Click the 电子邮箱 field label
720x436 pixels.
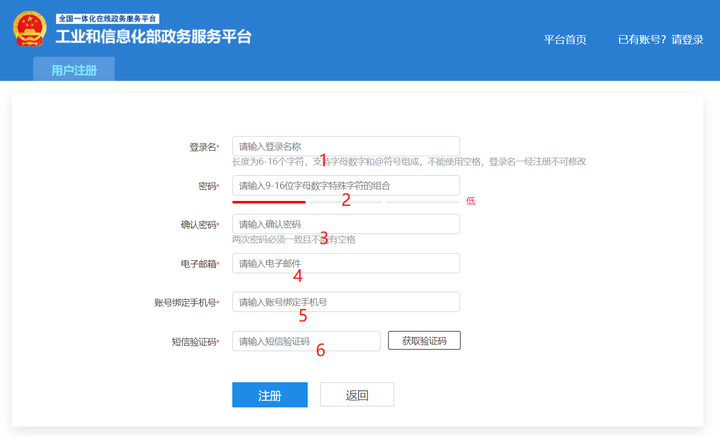[198, 264]
